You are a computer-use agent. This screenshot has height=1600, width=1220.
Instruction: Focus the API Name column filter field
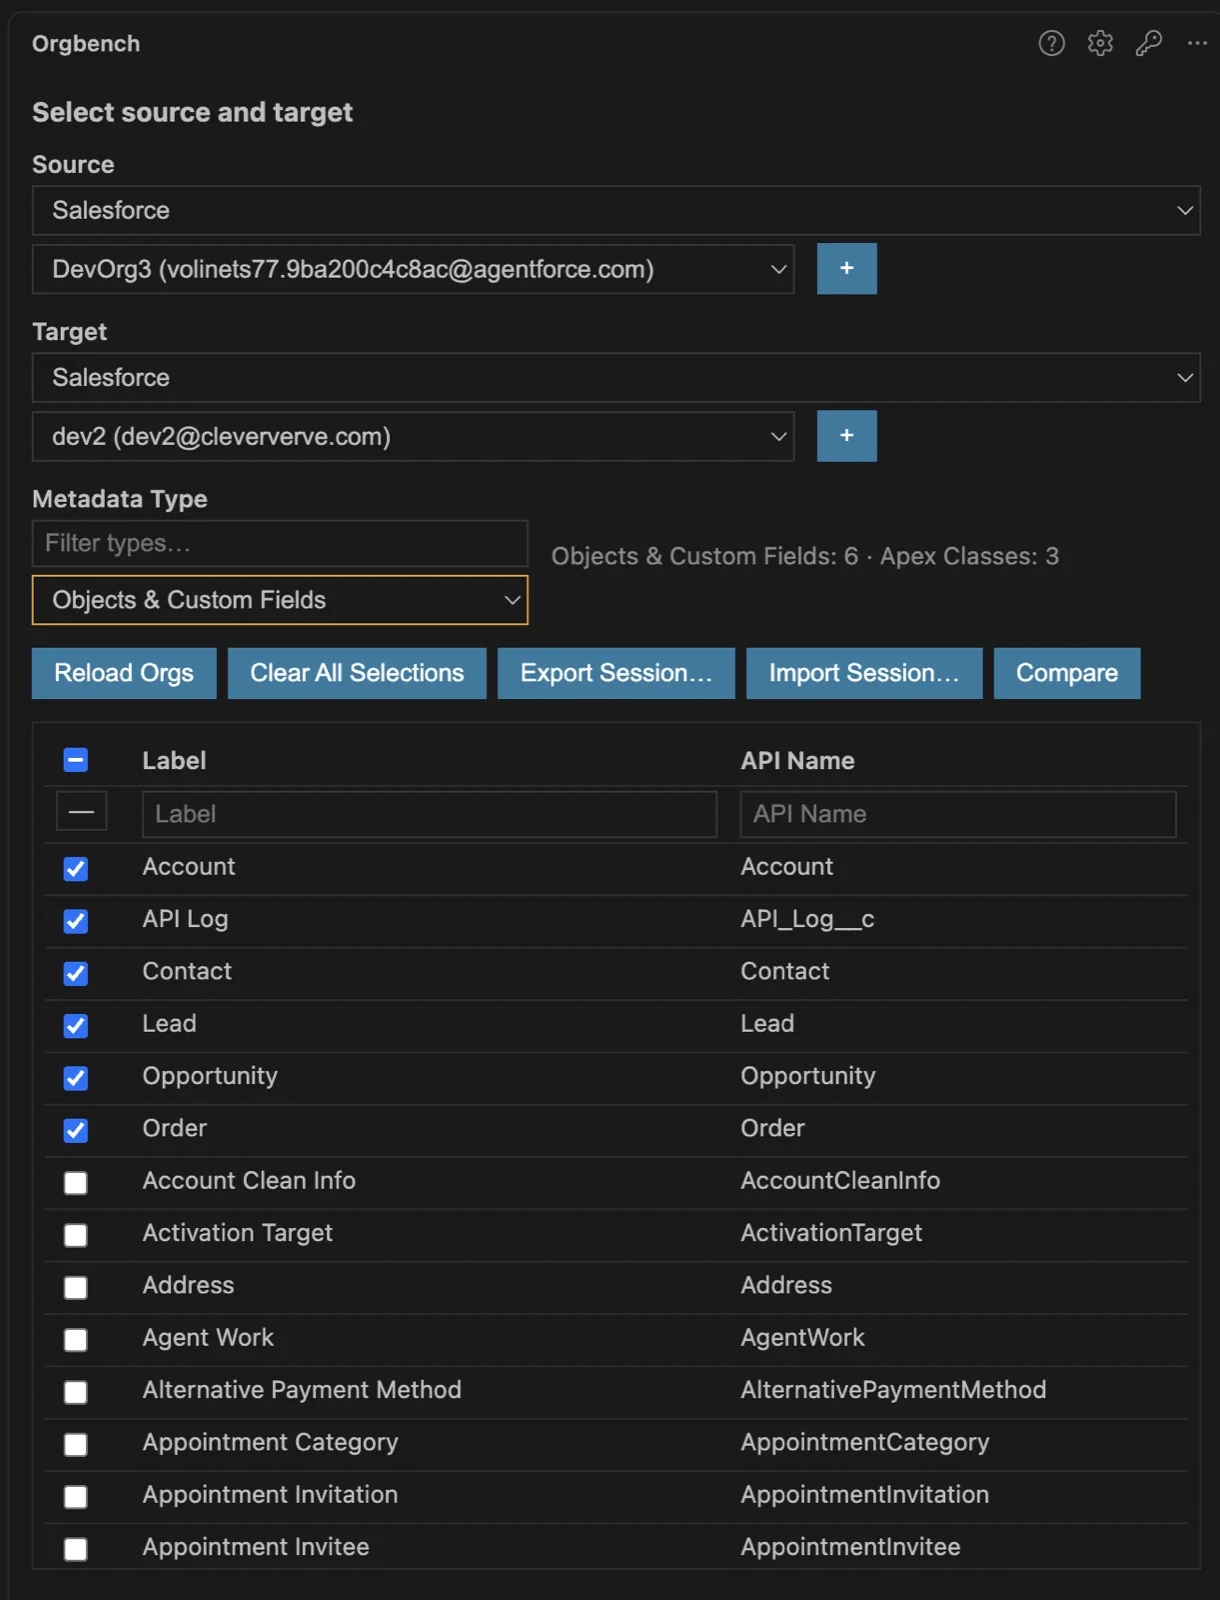tap(958, 814)
